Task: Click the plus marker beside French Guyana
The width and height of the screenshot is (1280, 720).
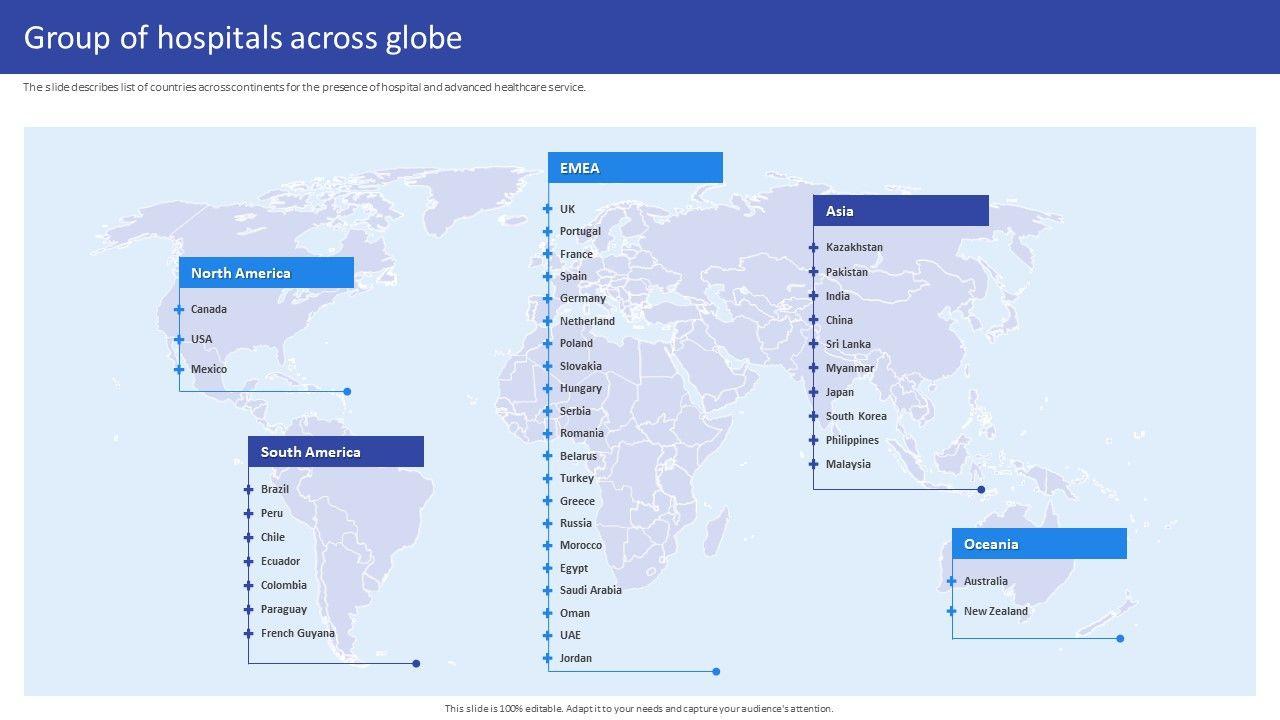Action: 248,634
